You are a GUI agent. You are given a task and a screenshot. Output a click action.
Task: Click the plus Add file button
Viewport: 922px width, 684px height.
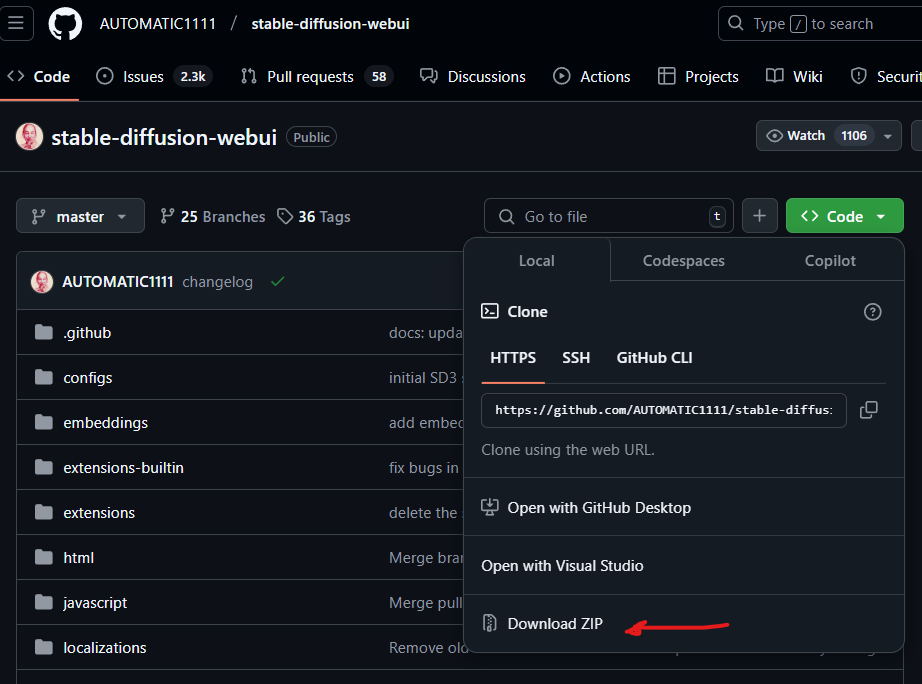tap(760, 216)
